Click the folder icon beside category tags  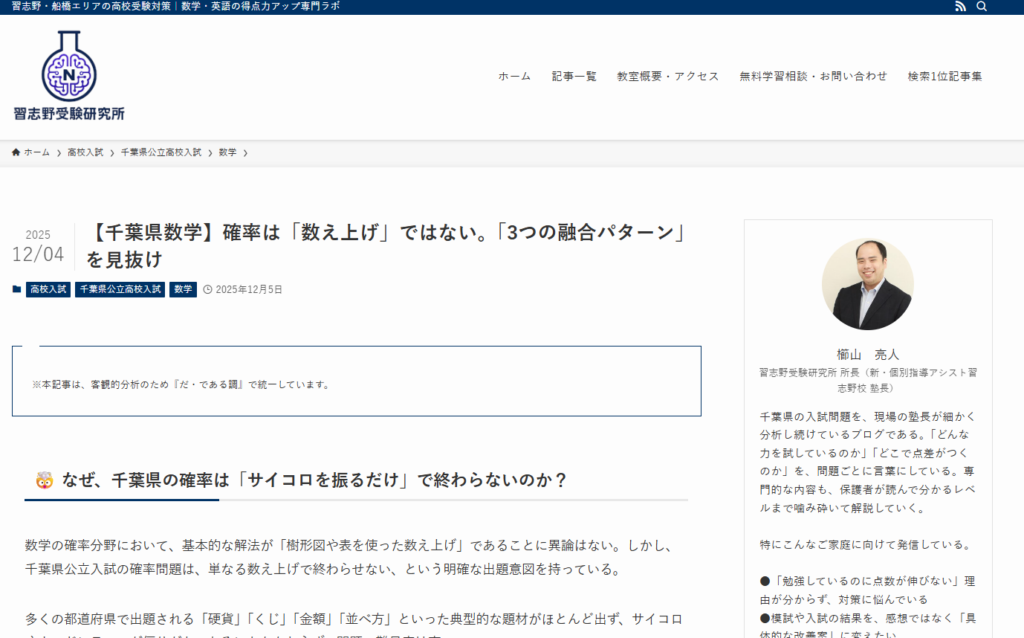16,289
